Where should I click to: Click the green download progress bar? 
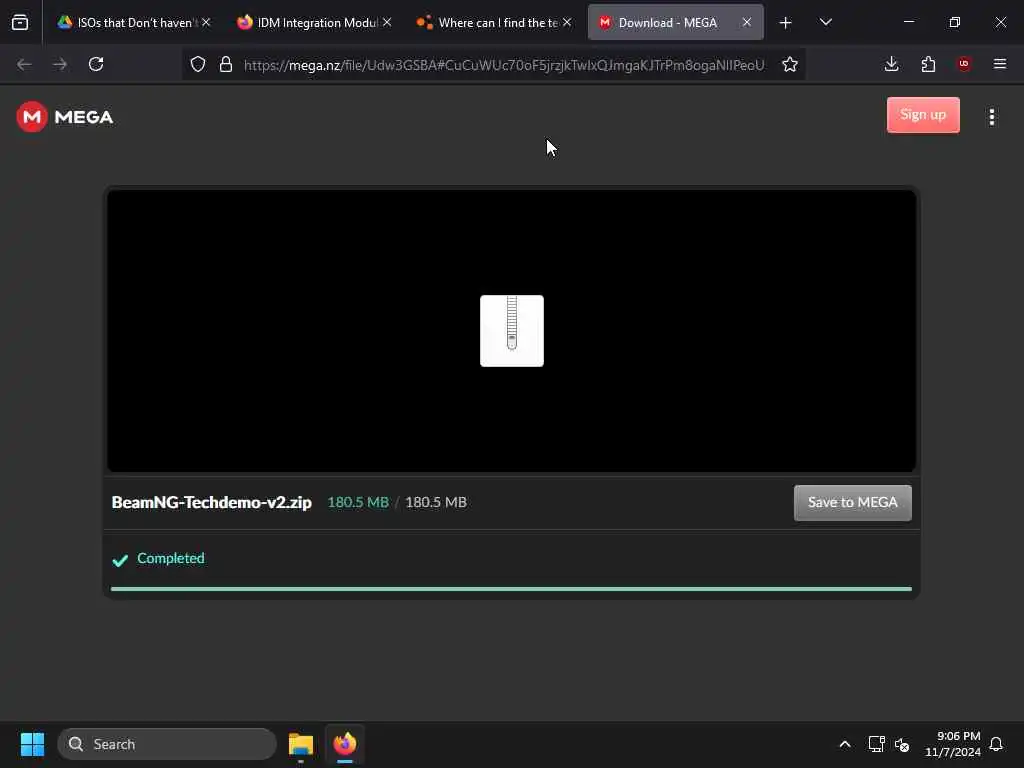coord(511,589)
